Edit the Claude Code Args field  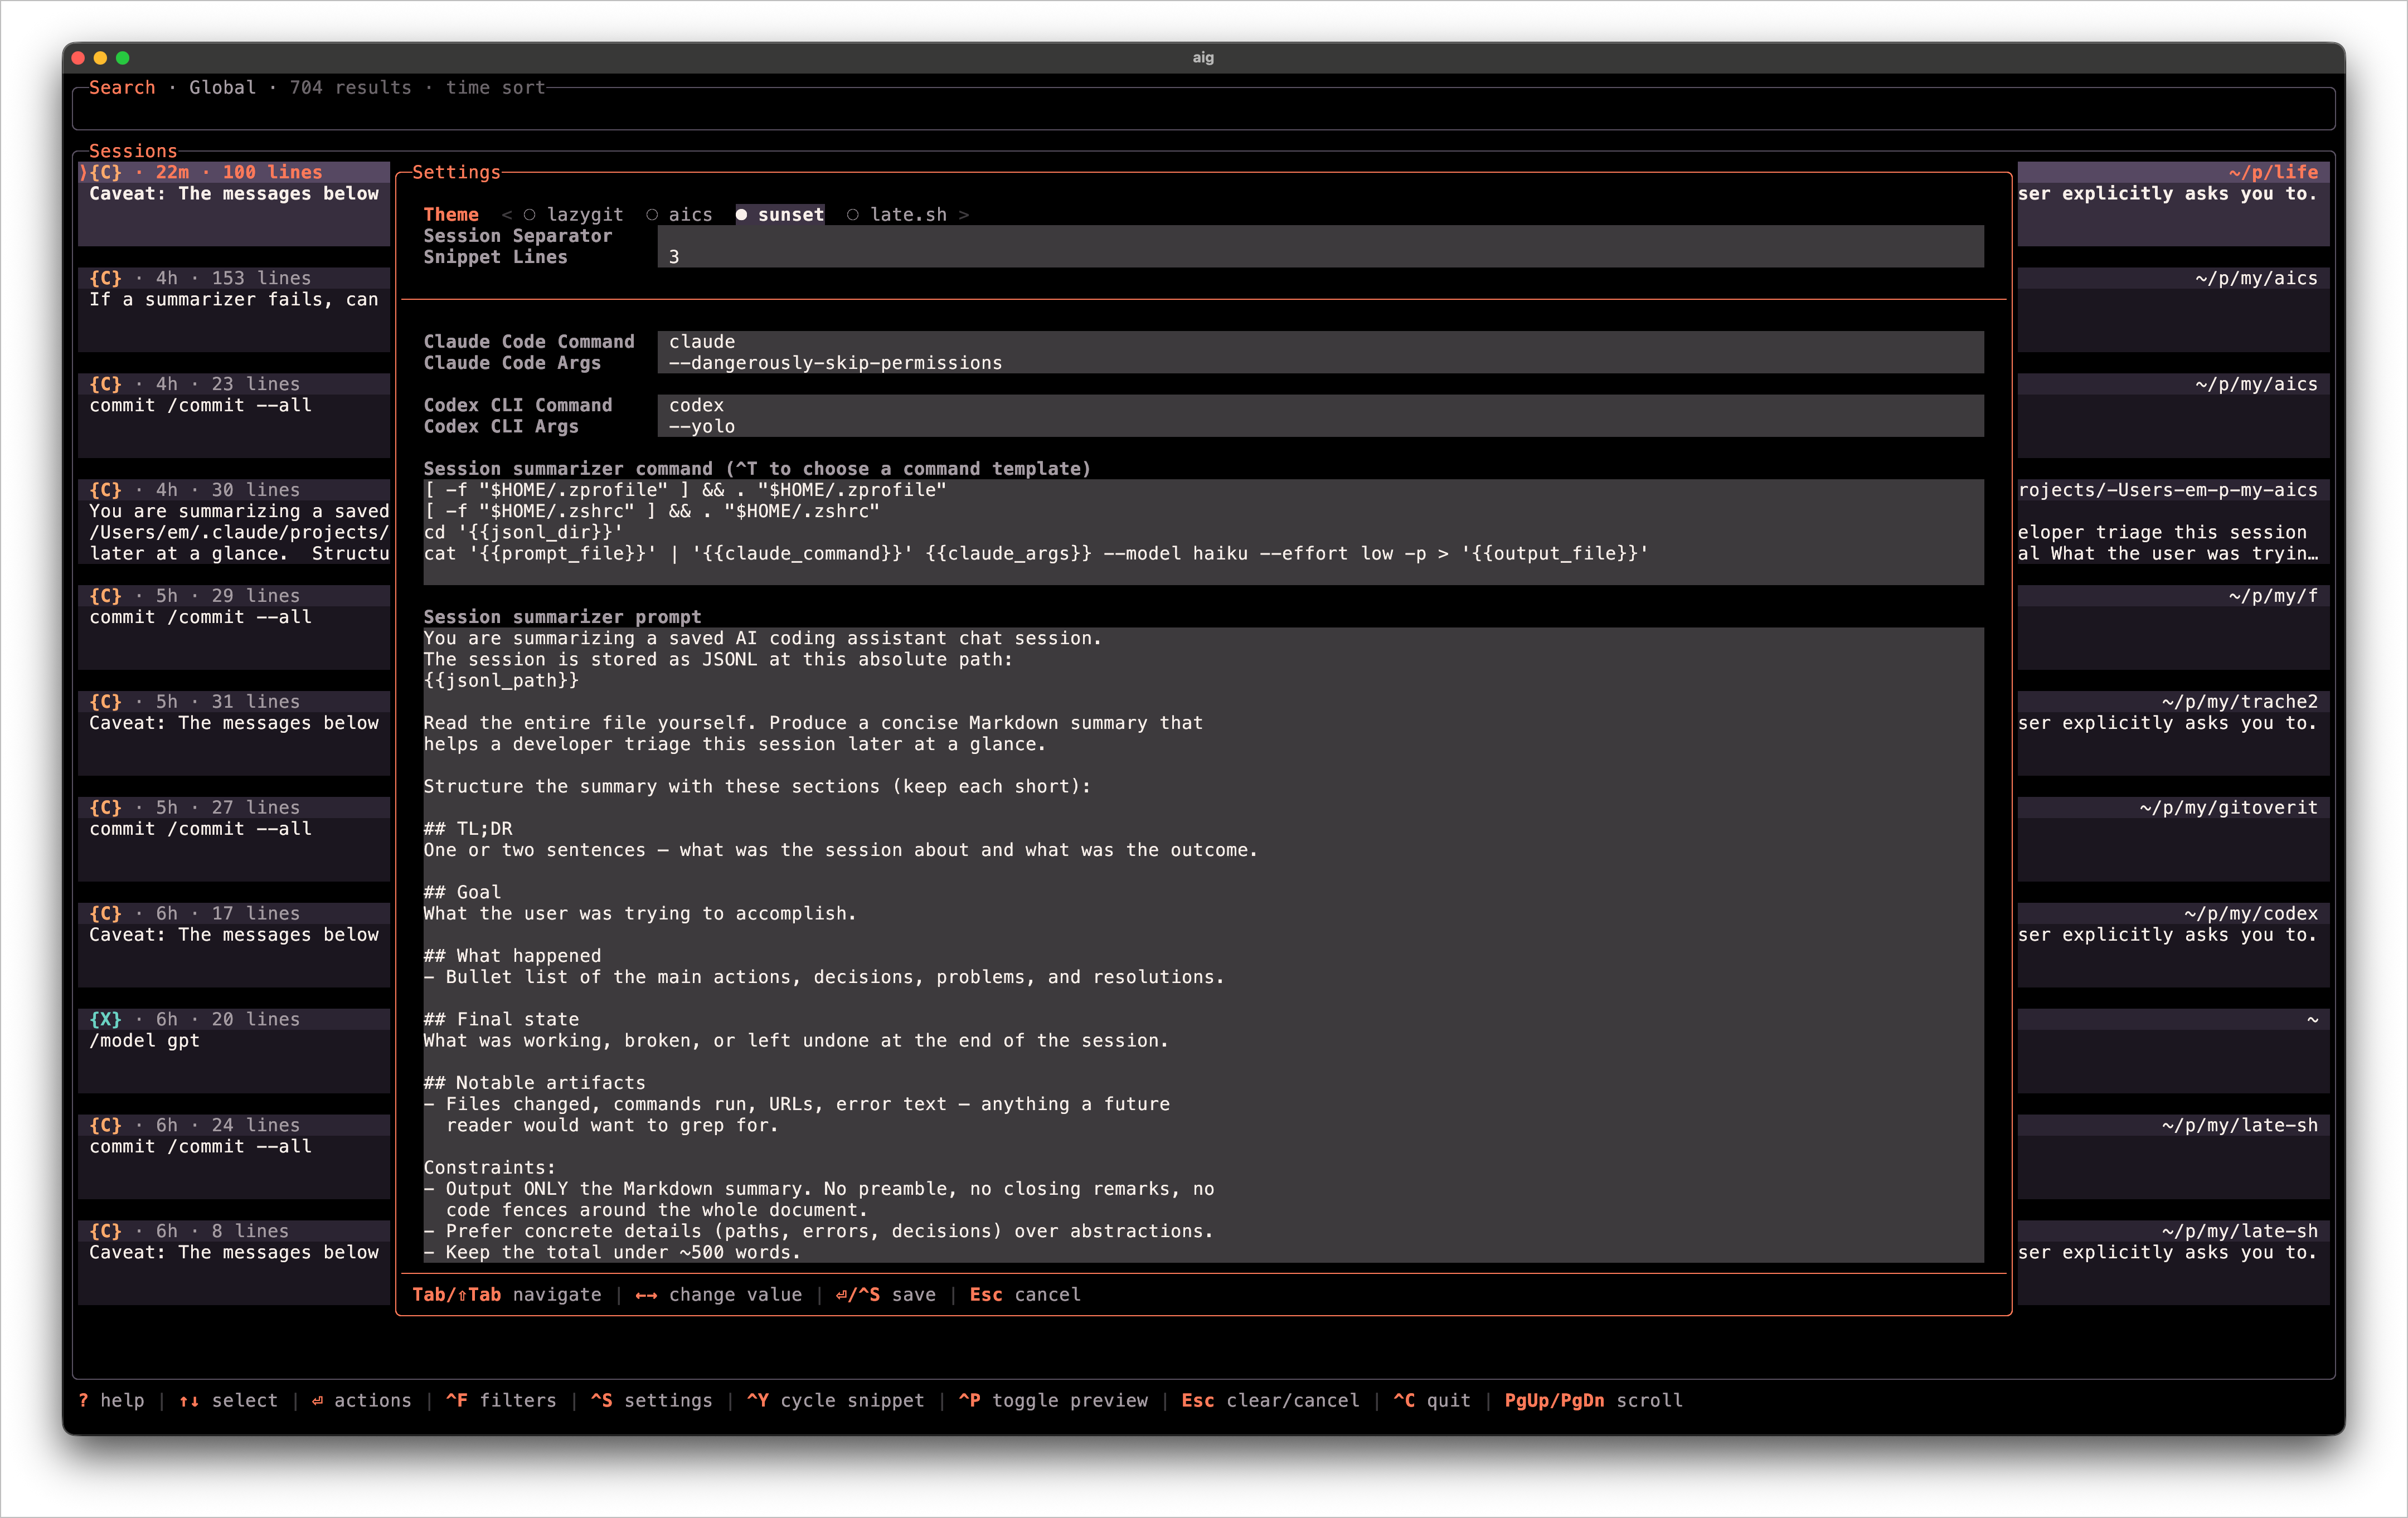click(1320, 363)
